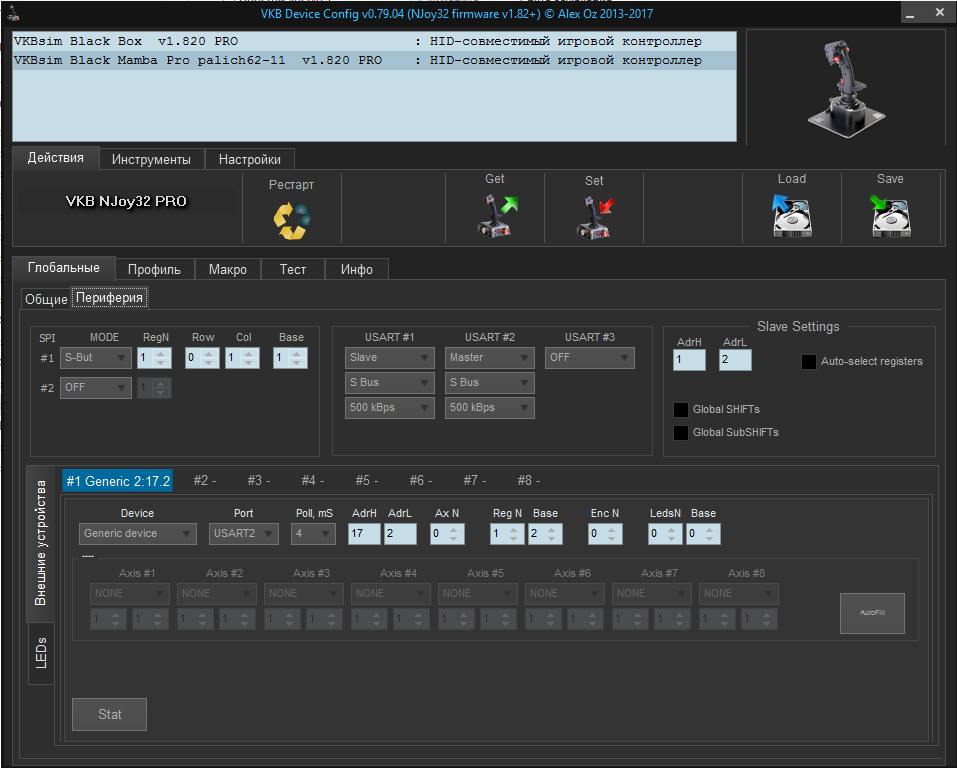
Task: Open SPI #1 MODE dropdown S-But
Action: 95,358
